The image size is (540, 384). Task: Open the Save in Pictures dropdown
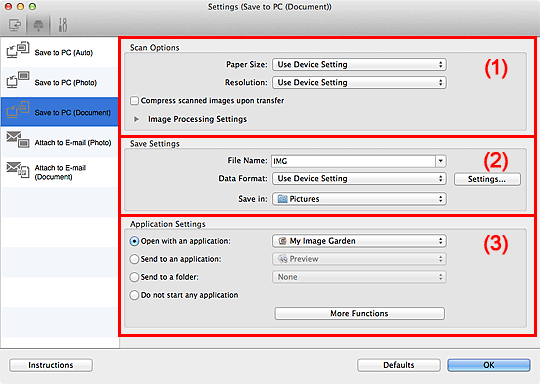tap(359, 199)
